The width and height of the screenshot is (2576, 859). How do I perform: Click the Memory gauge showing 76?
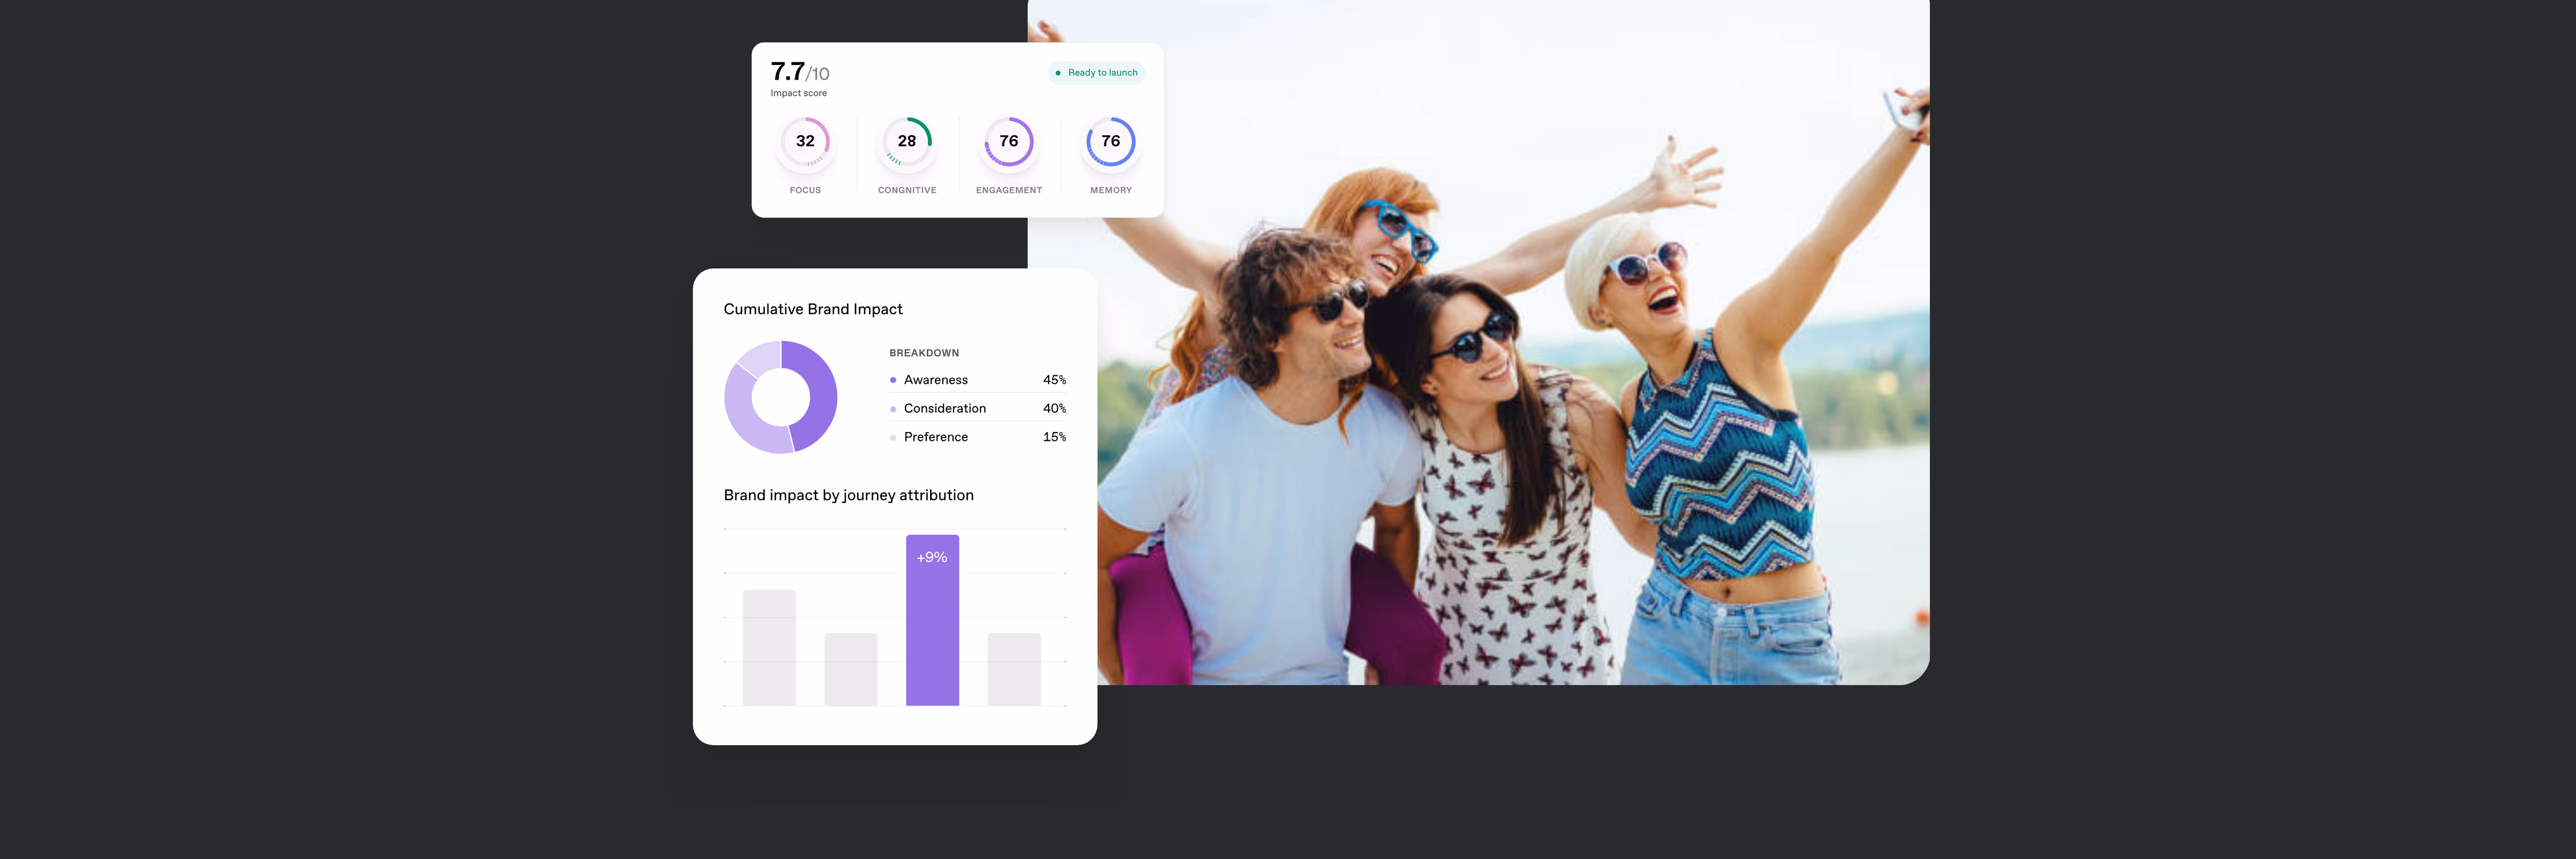(1111, 142)
